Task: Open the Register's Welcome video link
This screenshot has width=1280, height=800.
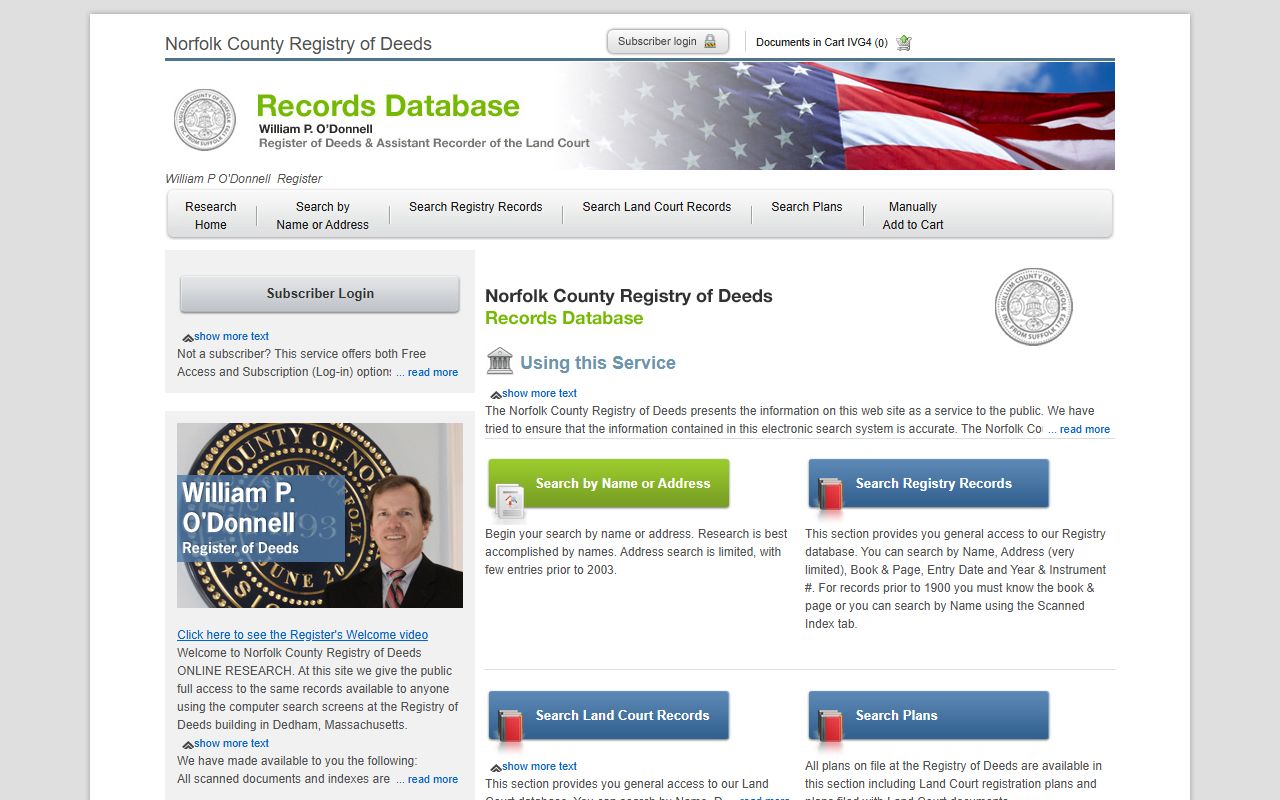Action: pos(302,635)
